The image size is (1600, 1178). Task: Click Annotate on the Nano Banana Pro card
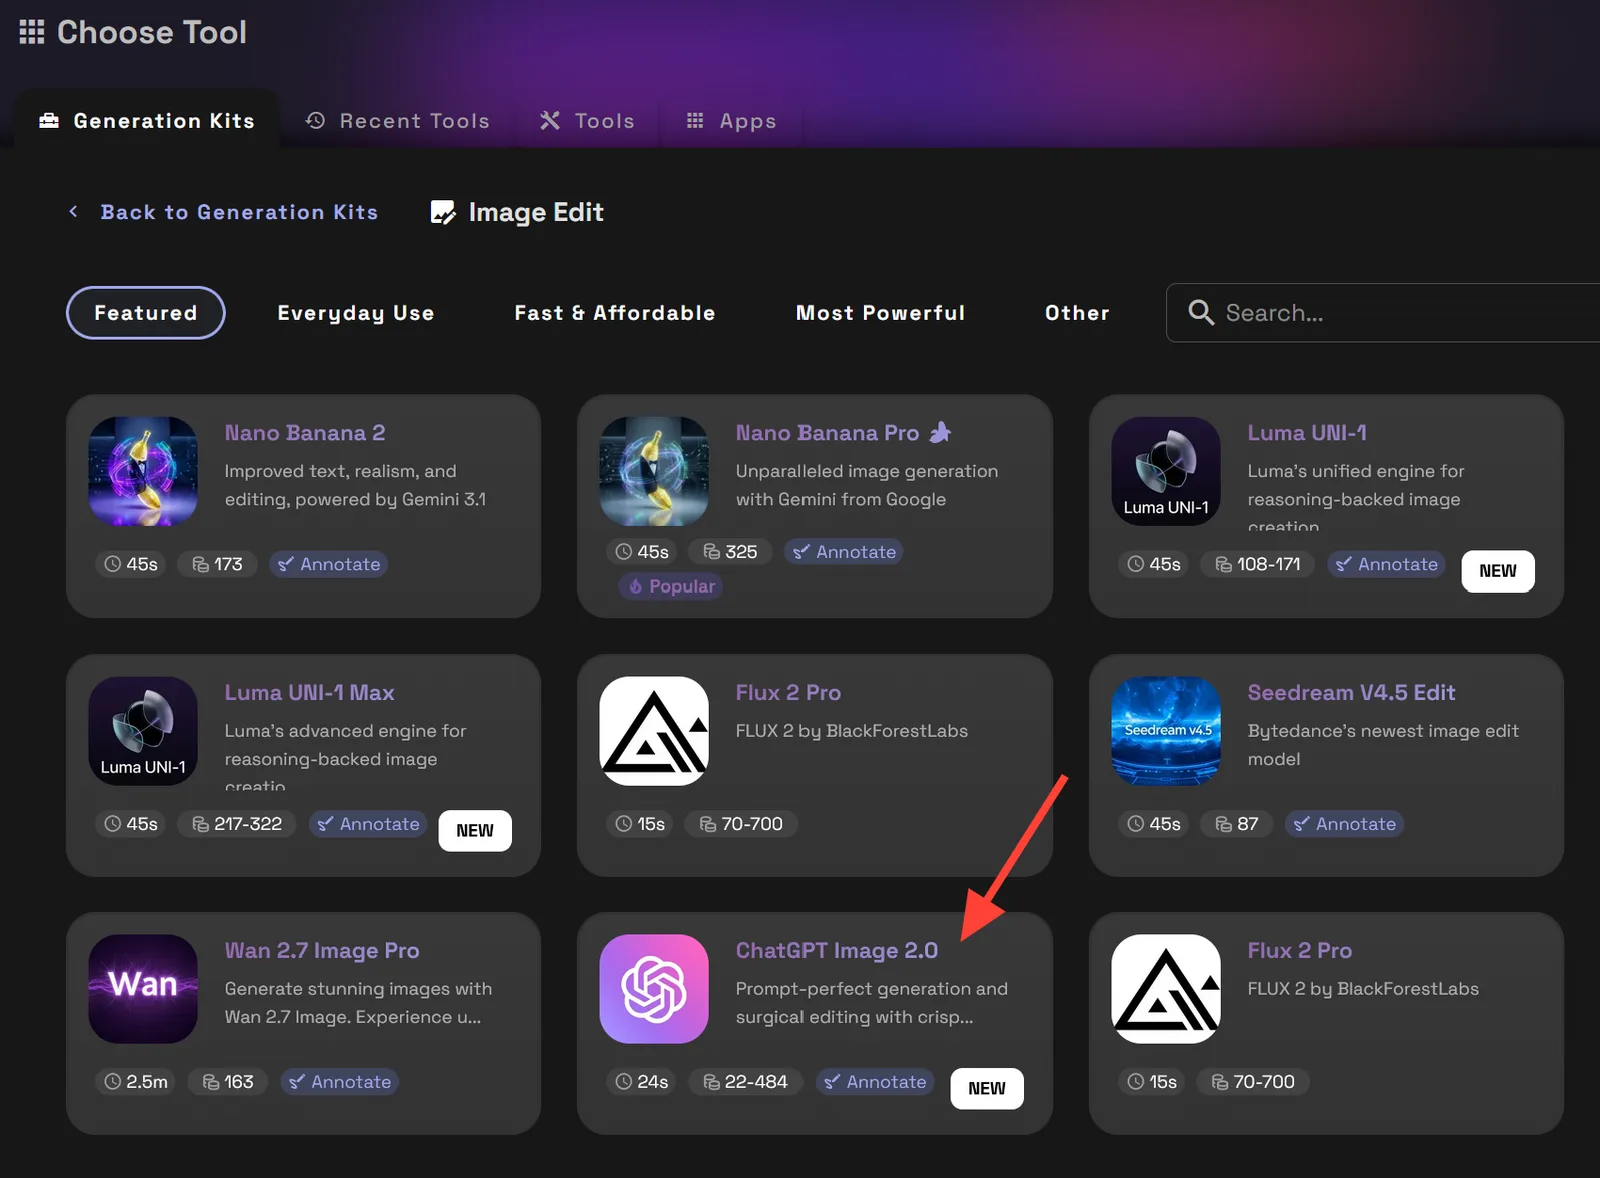[845, 552]
